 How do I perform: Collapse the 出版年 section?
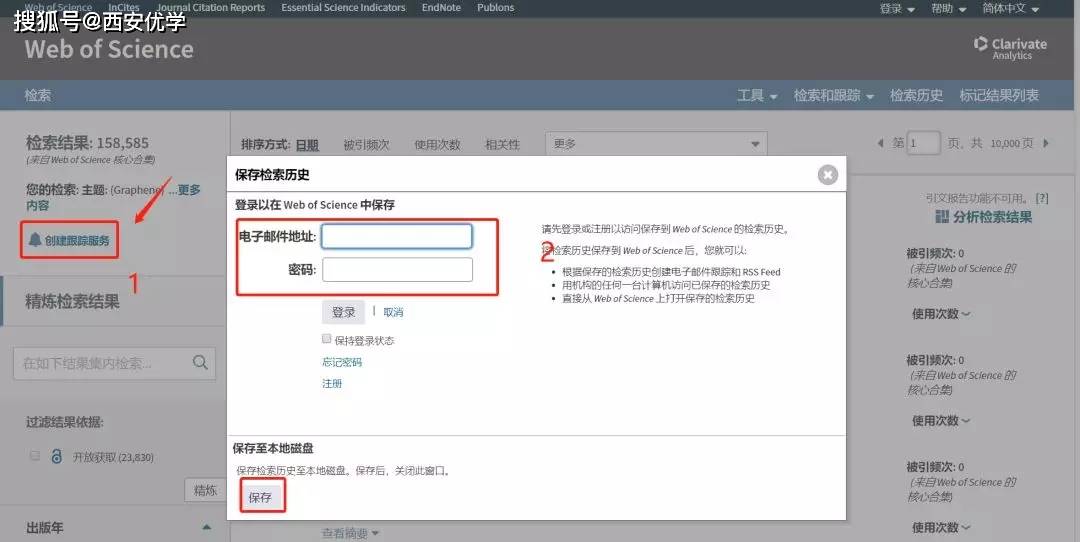pos(207,528)
